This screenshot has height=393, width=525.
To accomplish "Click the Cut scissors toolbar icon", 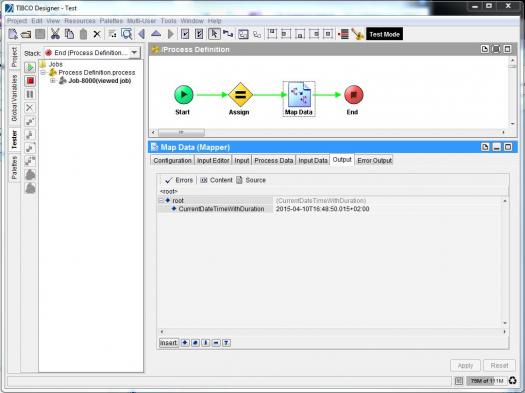I will coord(55,34).
